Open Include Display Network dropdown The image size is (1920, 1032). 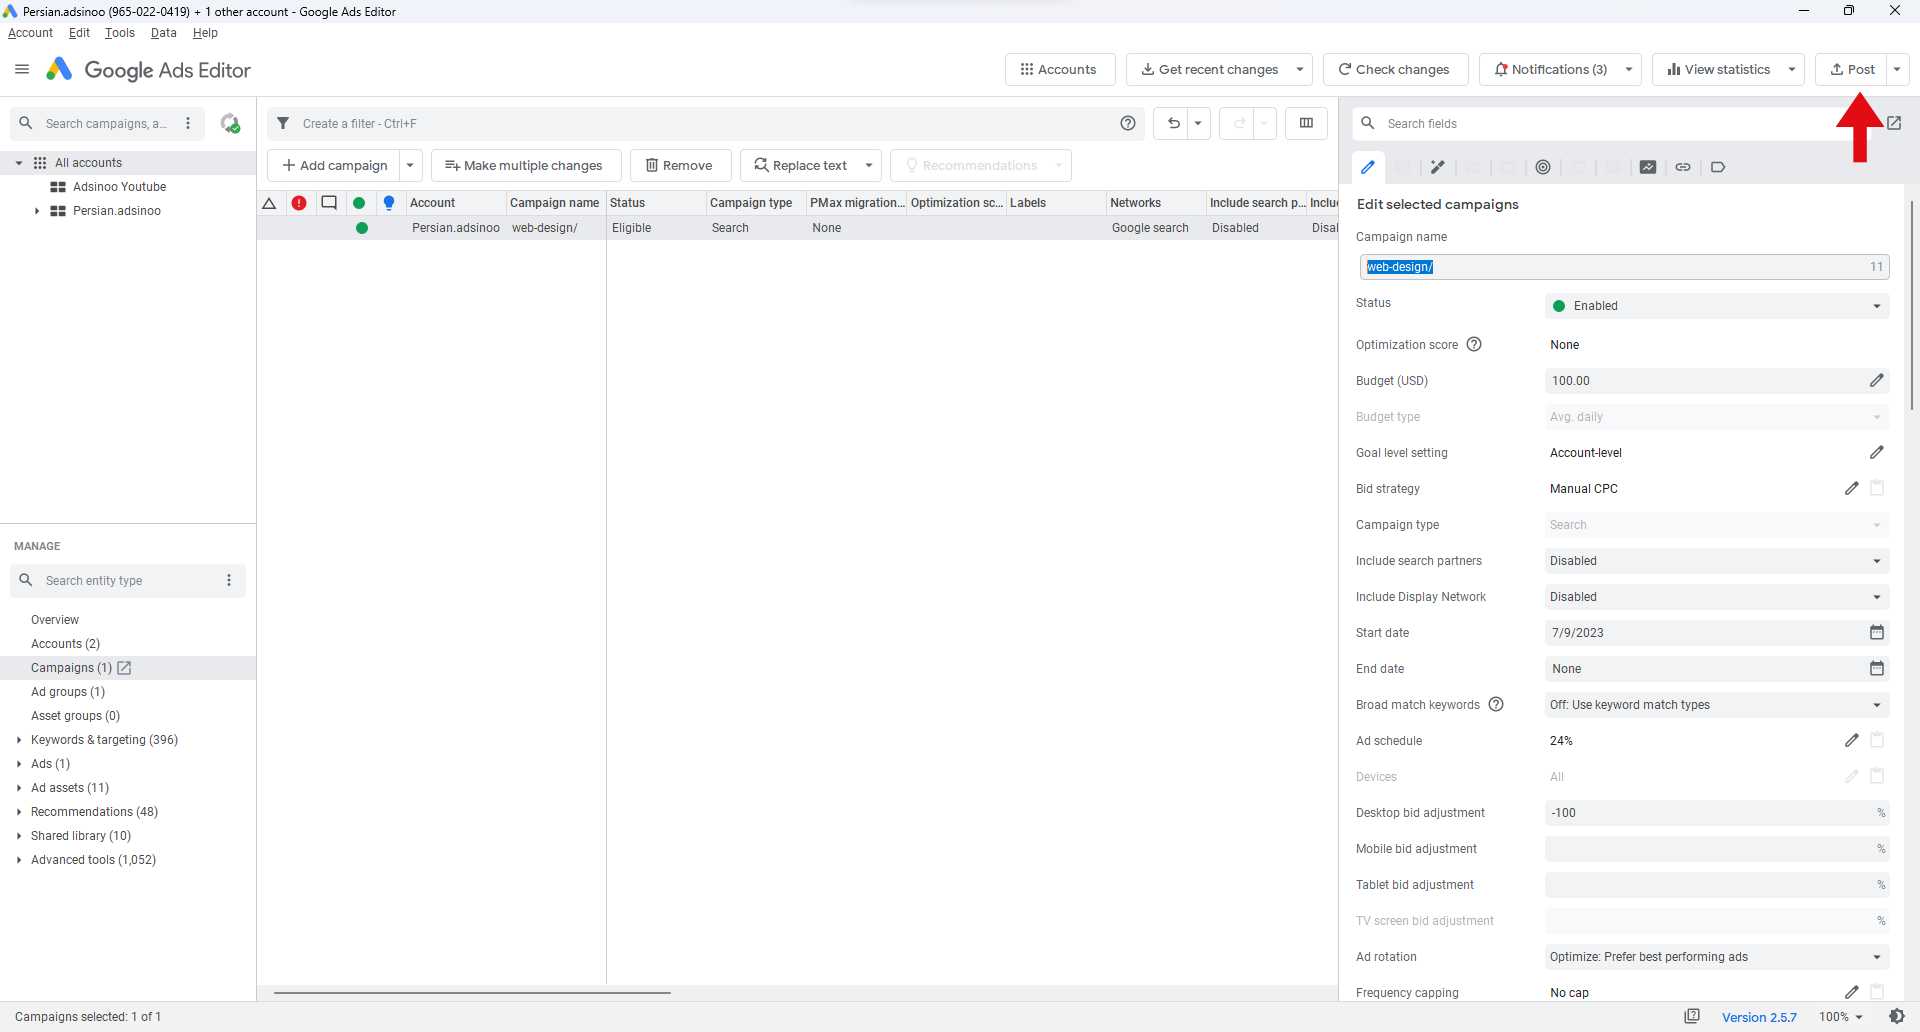click(x=1717, y=597)
